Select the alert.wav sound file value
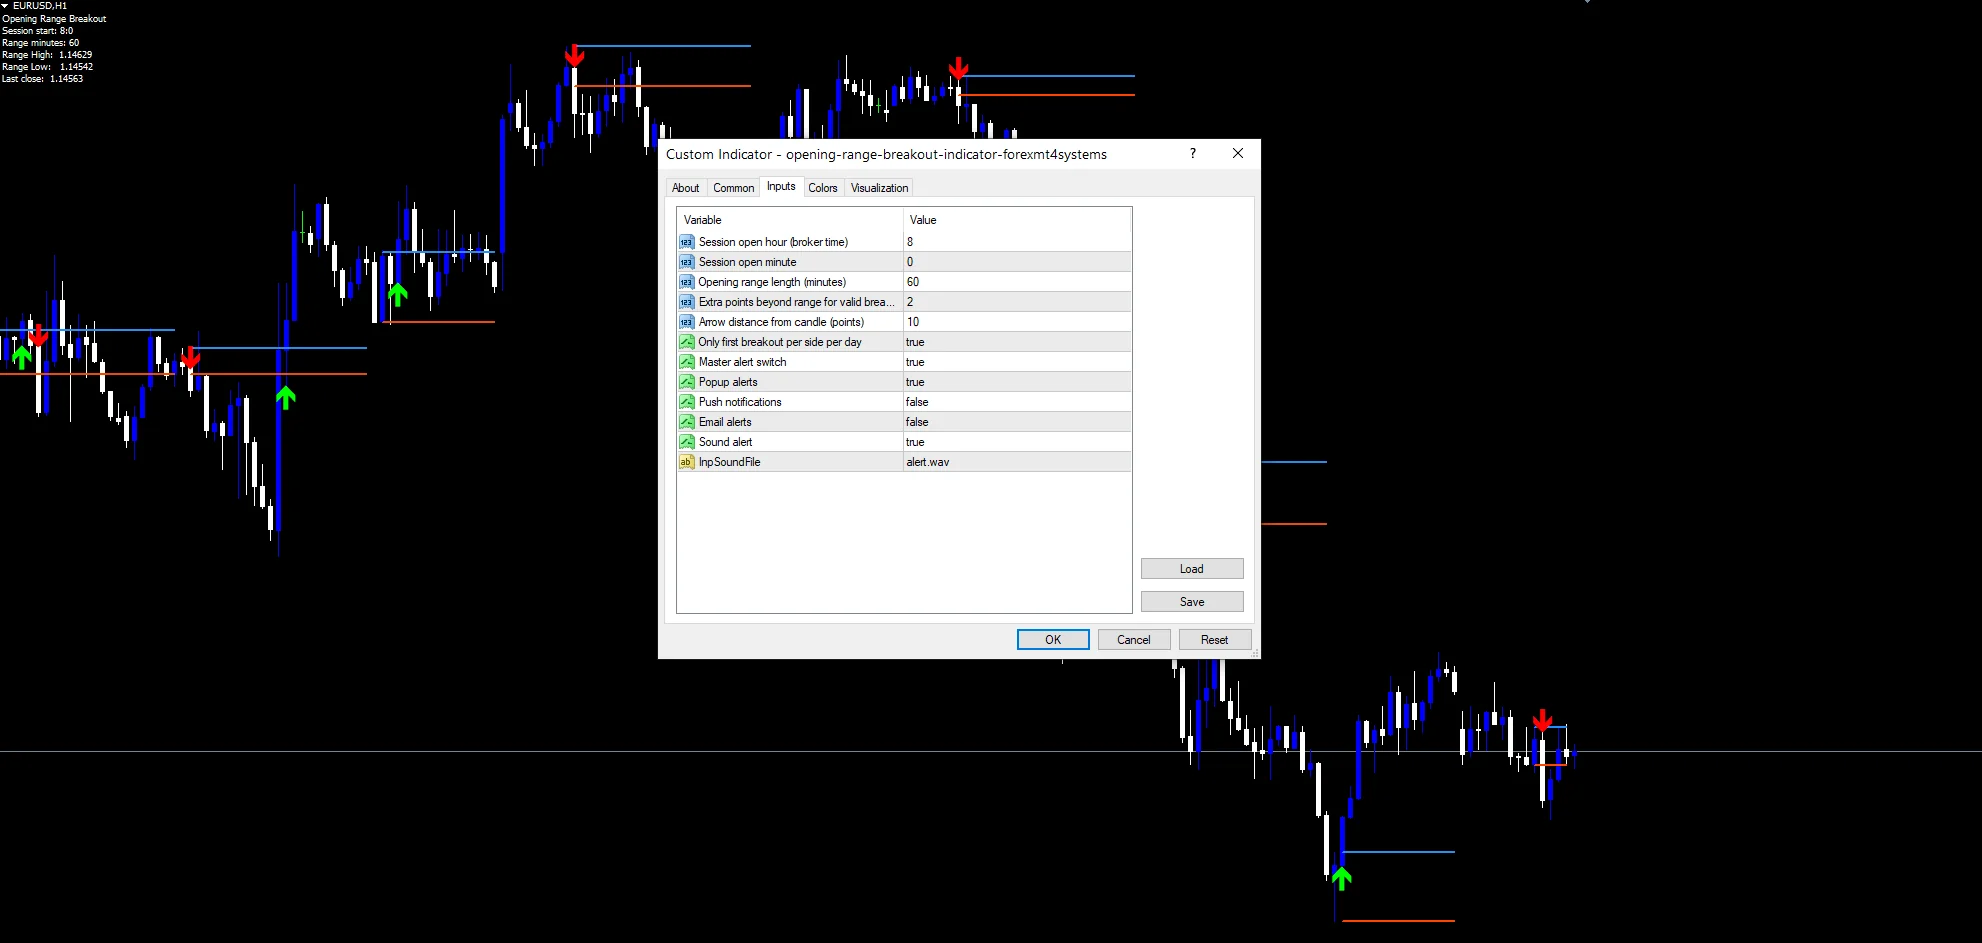The height and width of the screenshot is (943, 1982). point(1017,462)
